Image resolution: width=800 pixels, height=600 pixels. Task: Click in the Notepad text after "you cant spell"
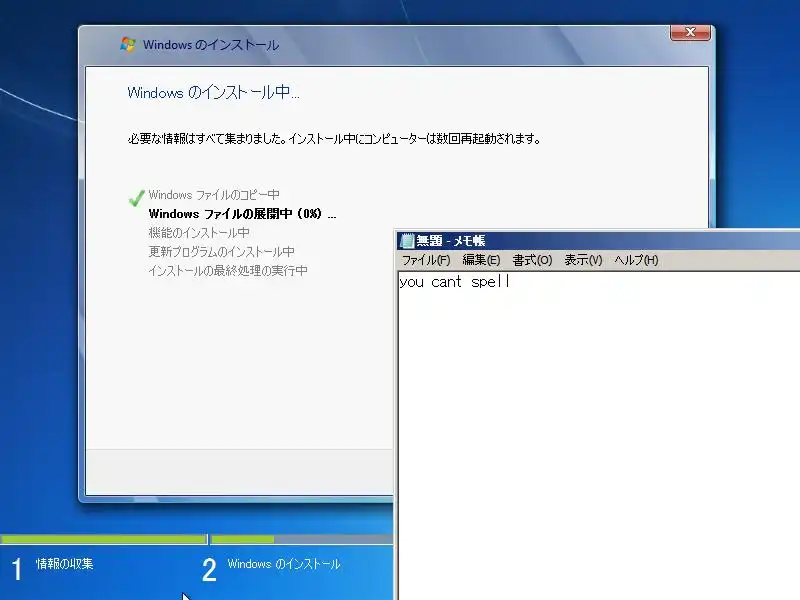coord(510,282)
